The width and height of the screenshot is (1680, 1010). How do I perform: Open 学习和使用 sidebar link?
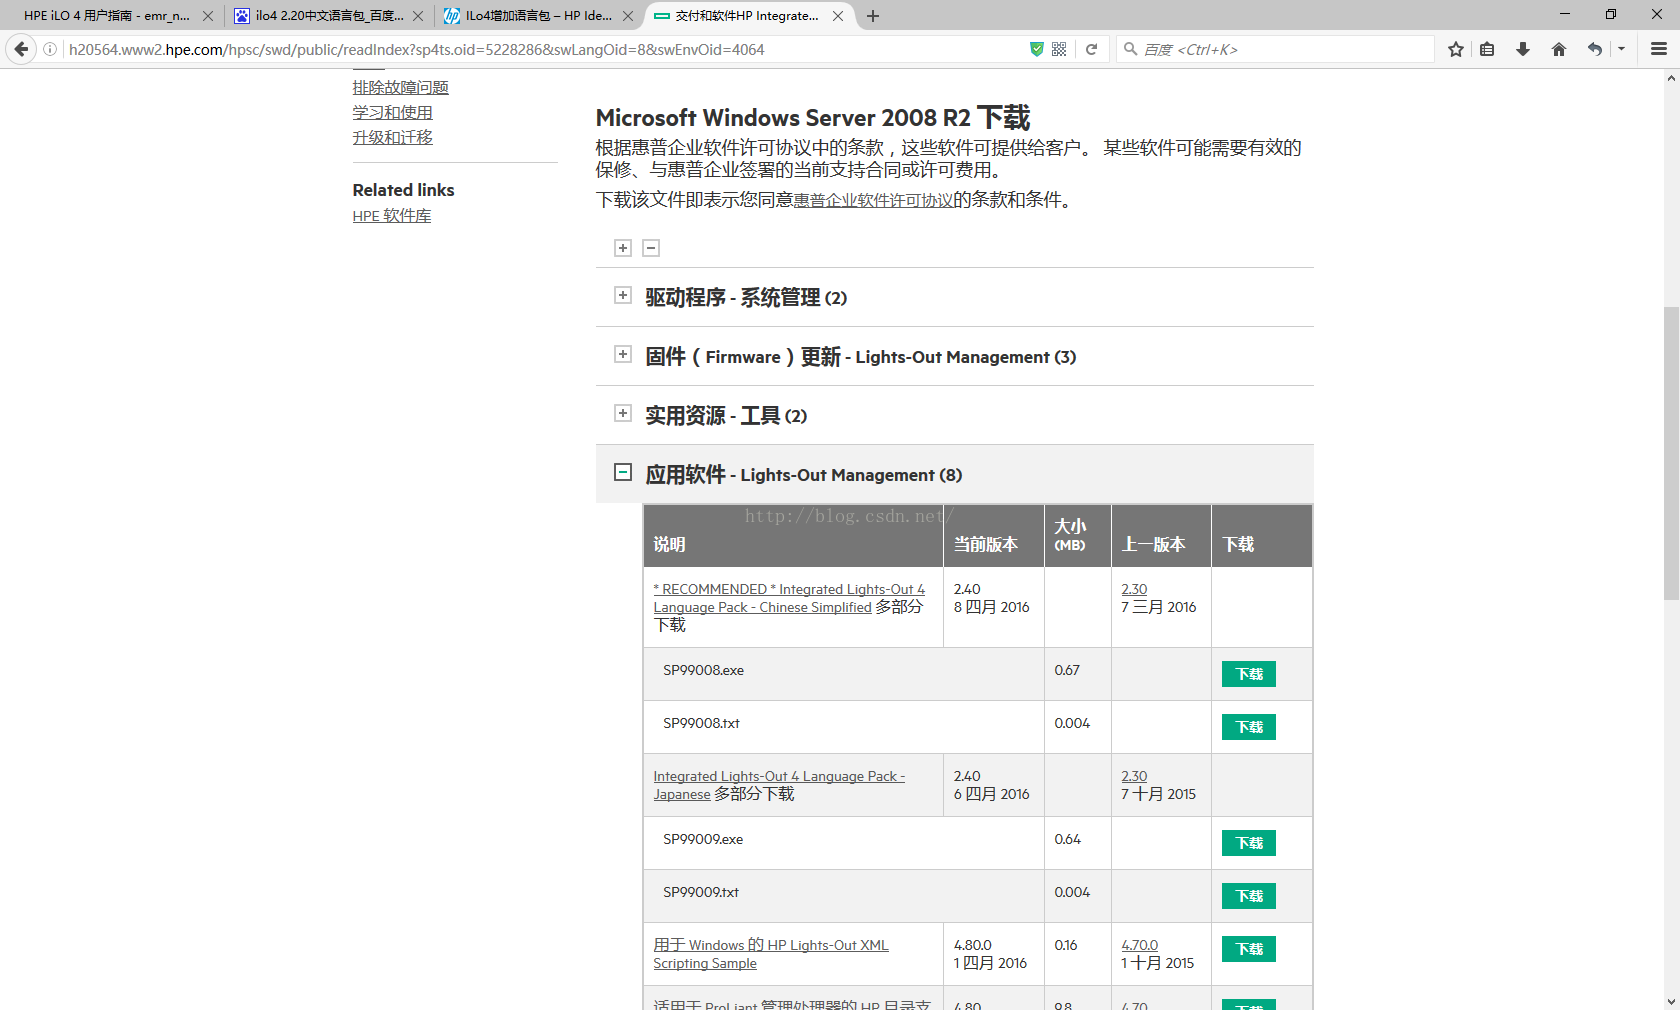[392, 113]
